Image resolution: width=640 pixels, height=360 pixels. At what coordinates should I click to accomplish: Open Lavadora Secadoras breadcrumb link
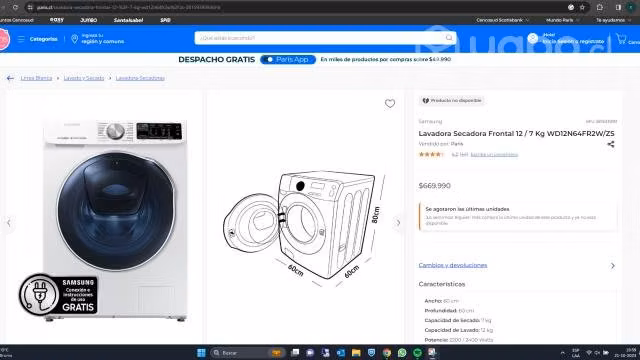pyautogui.click(x=140, y=78)
